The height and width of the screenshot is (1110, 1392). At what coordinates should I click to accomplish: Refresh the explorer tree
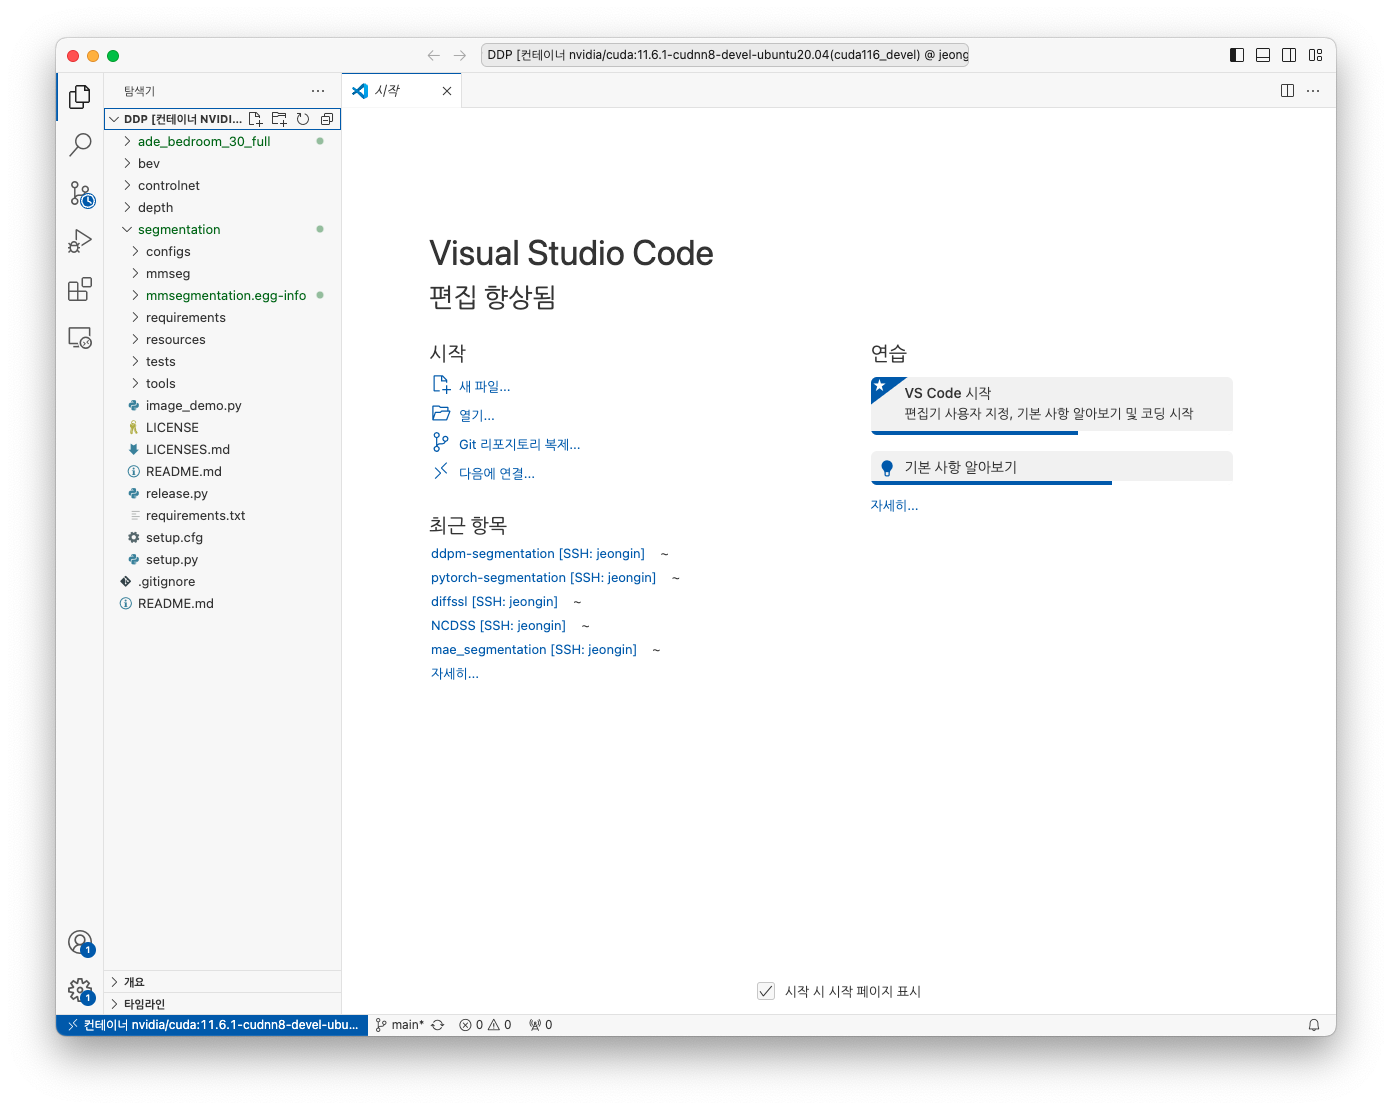pos(303,119)
